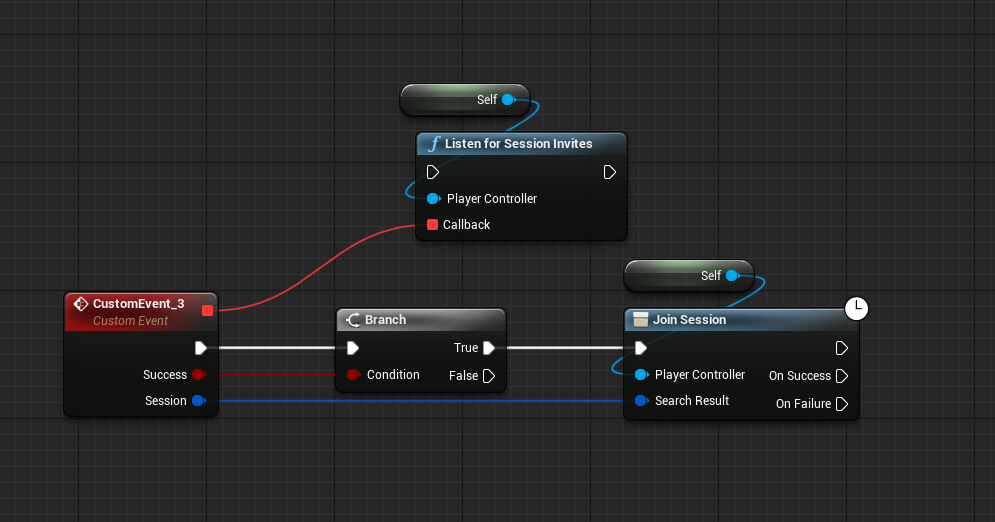This screenshot has height=522, width=995.
Task: Click the Search Result input pin
Action: coord(641,401)
